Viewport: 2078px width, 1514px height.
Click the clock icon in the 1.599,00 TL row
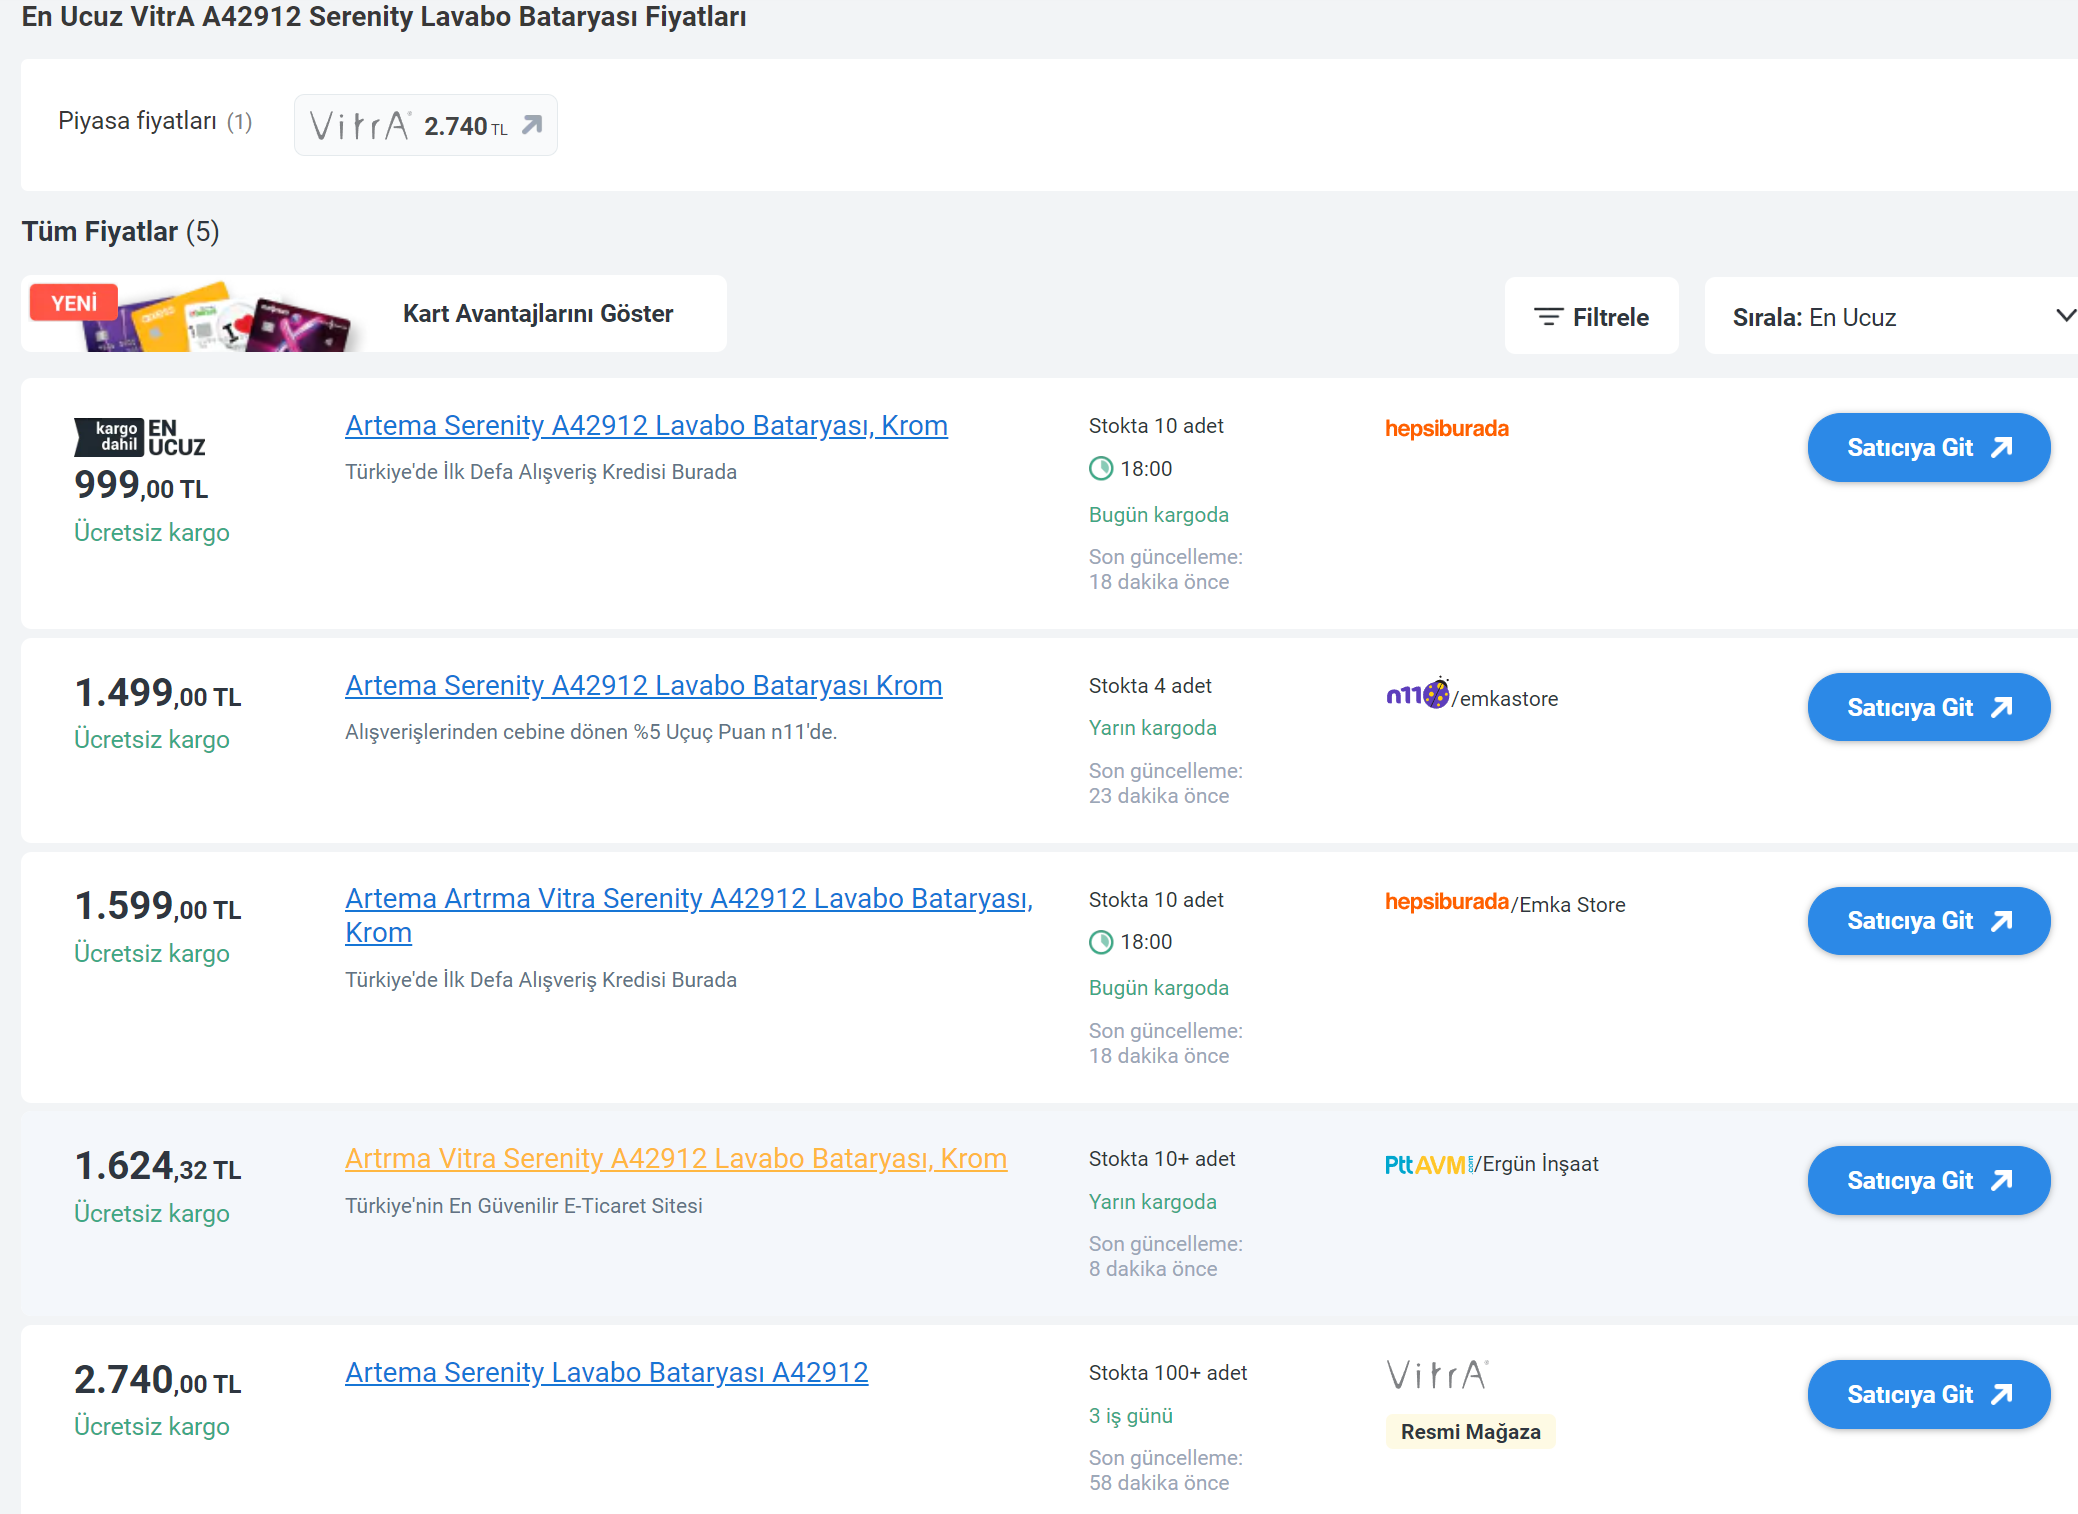point(1100,941)
